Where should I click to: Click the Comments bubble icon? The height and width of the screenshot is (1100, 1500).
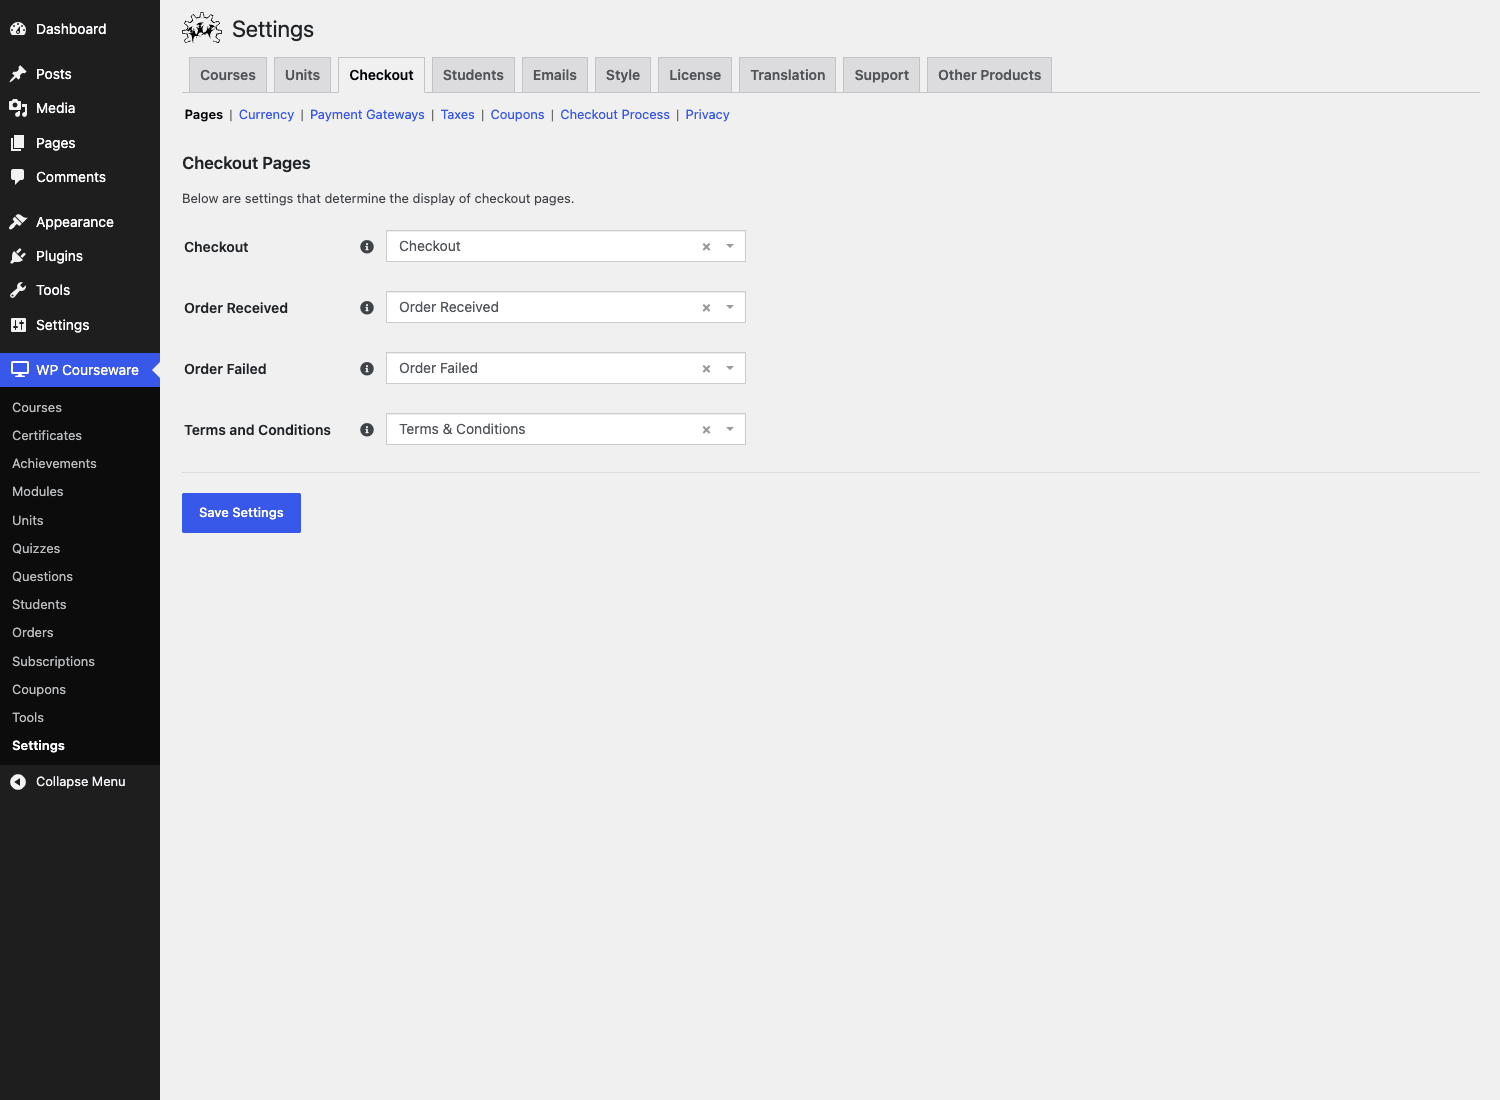pos(18,177)
